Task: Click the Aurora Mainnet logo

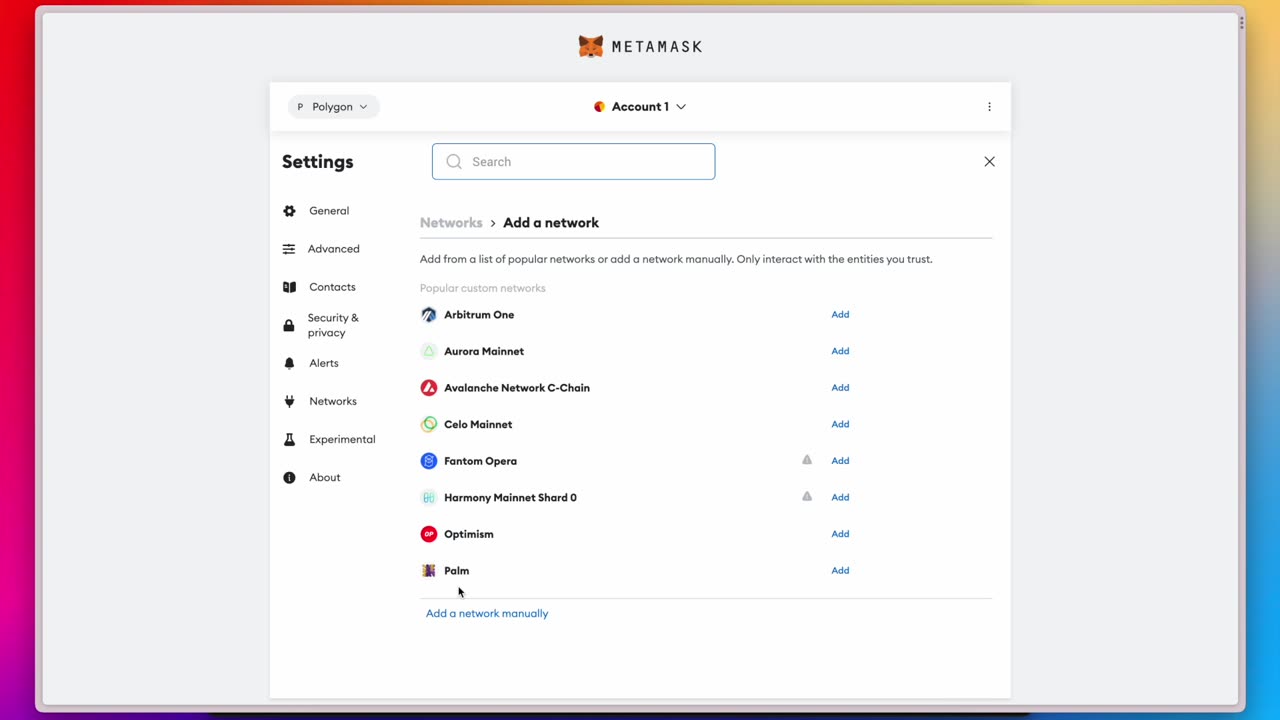Action: 429,351
